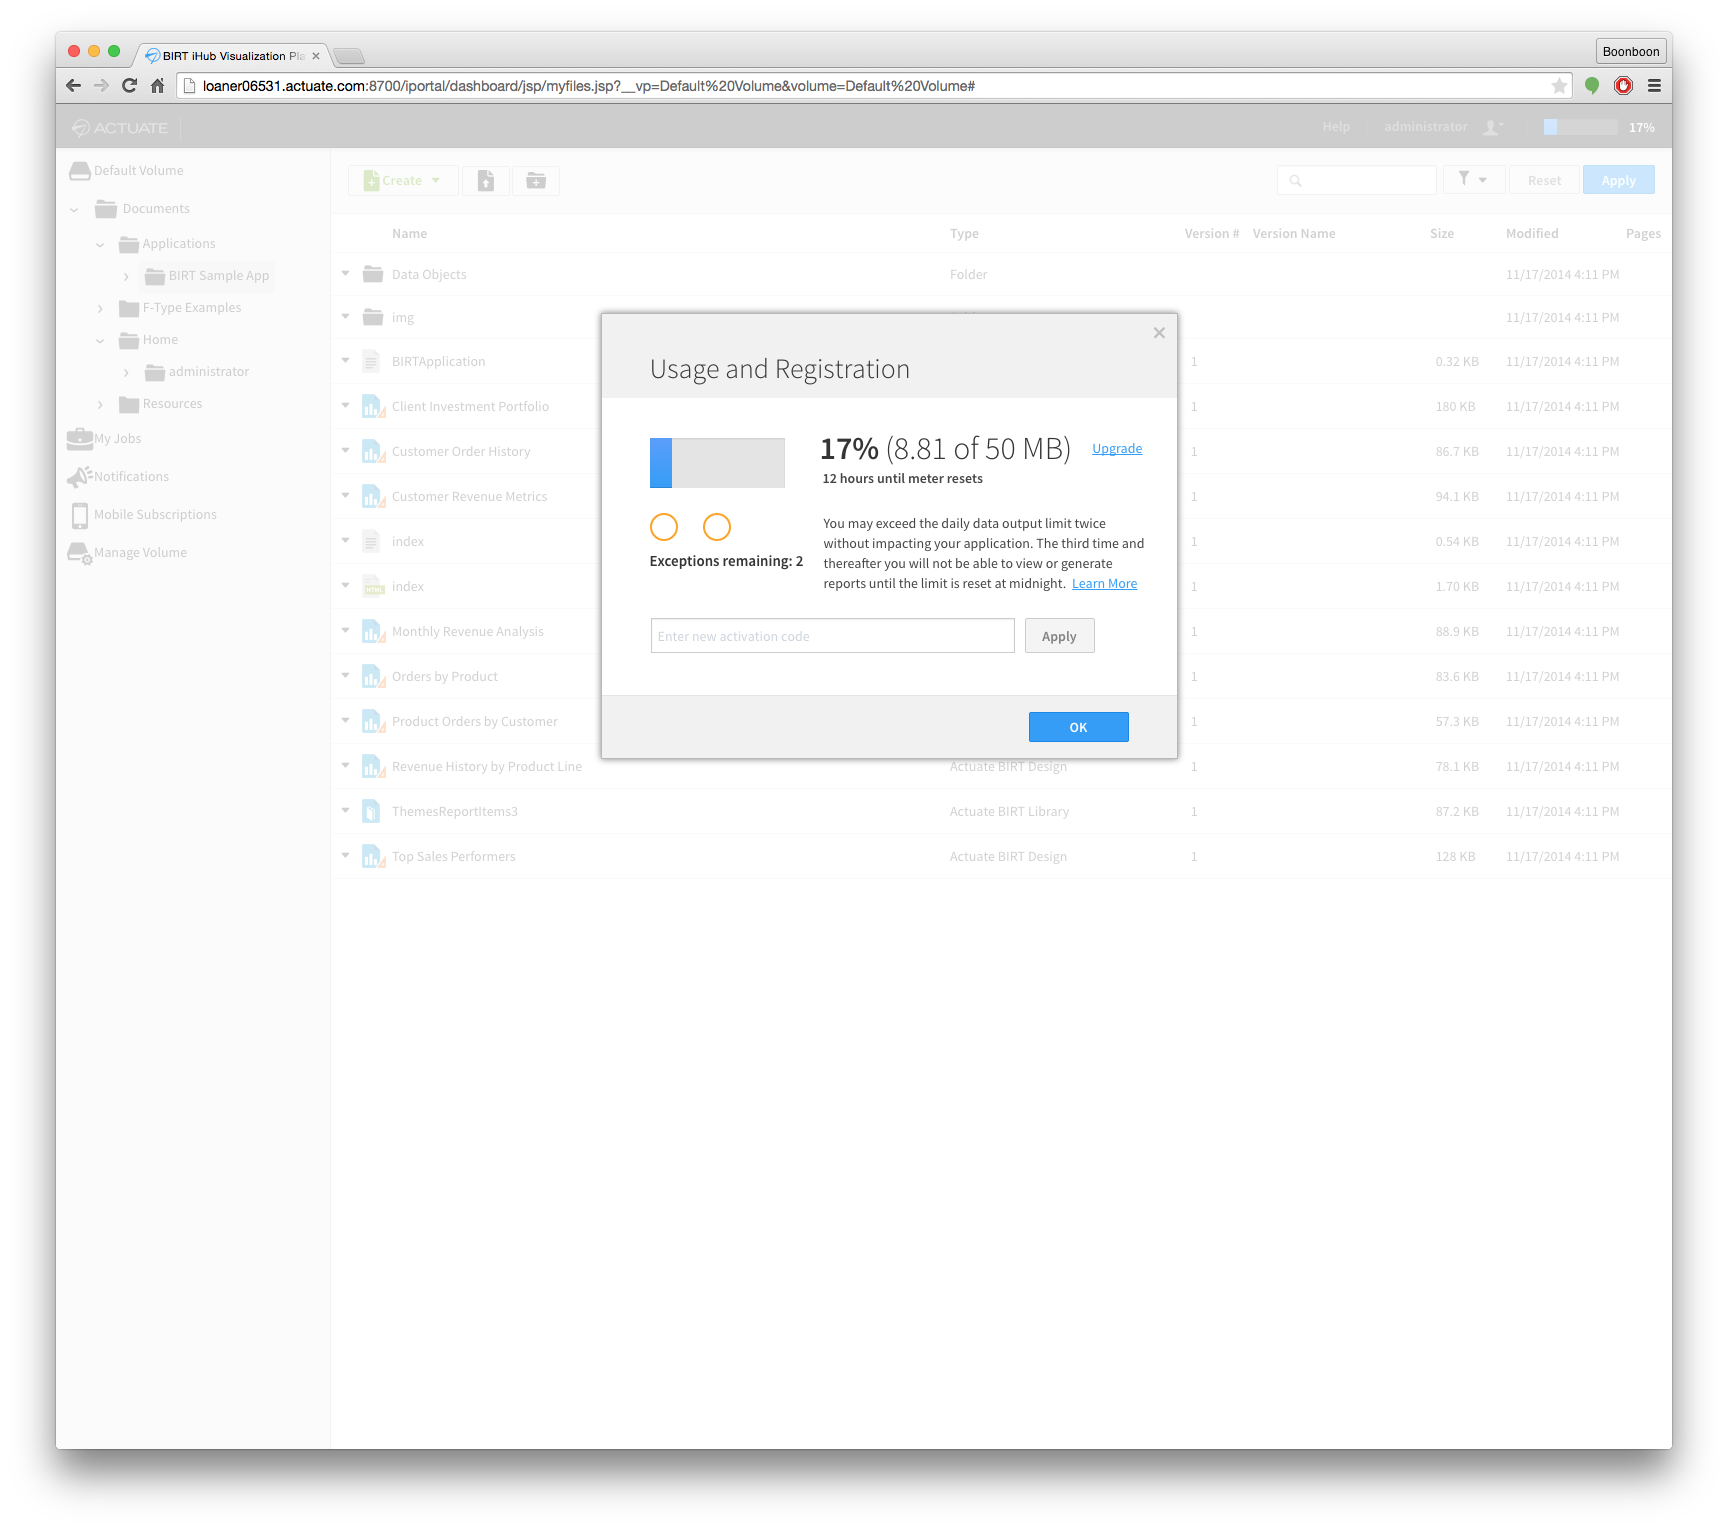Open the Upgrade link
This screenshot has height=1529, width=1728.
(x=1116, y=448)
